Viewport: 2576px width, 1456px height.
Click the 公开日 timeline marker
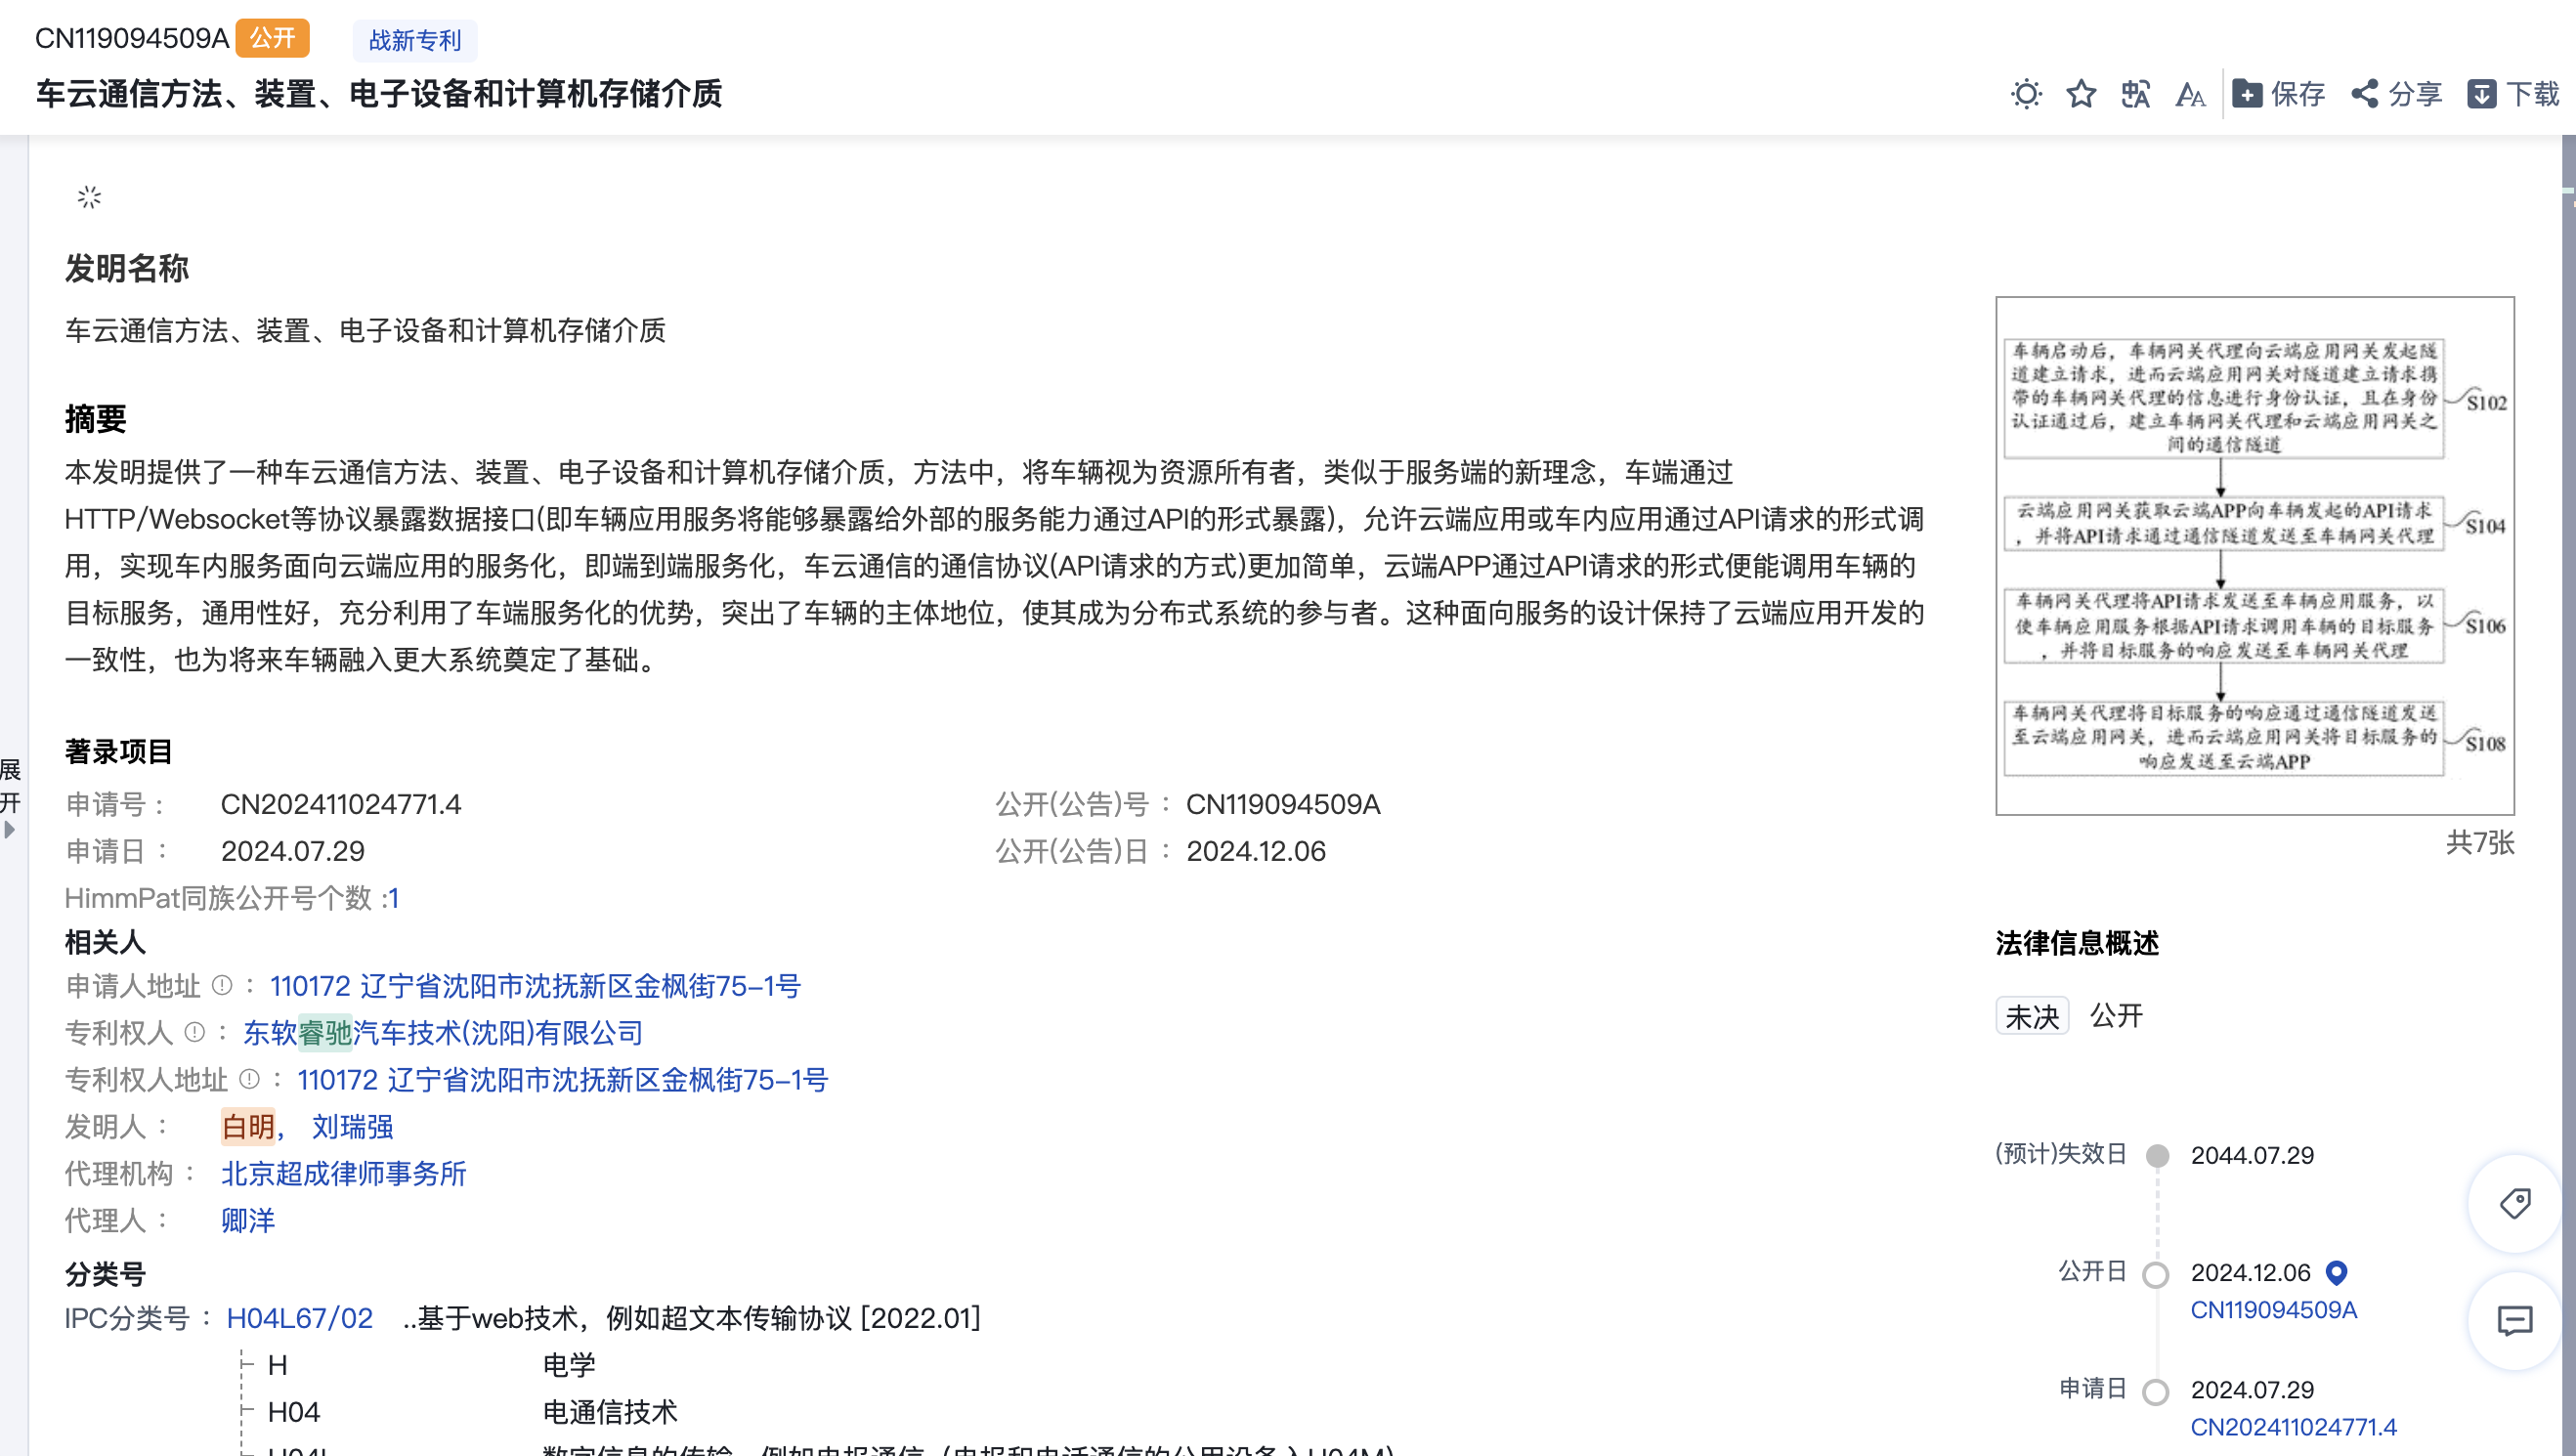(2156, 1275)
